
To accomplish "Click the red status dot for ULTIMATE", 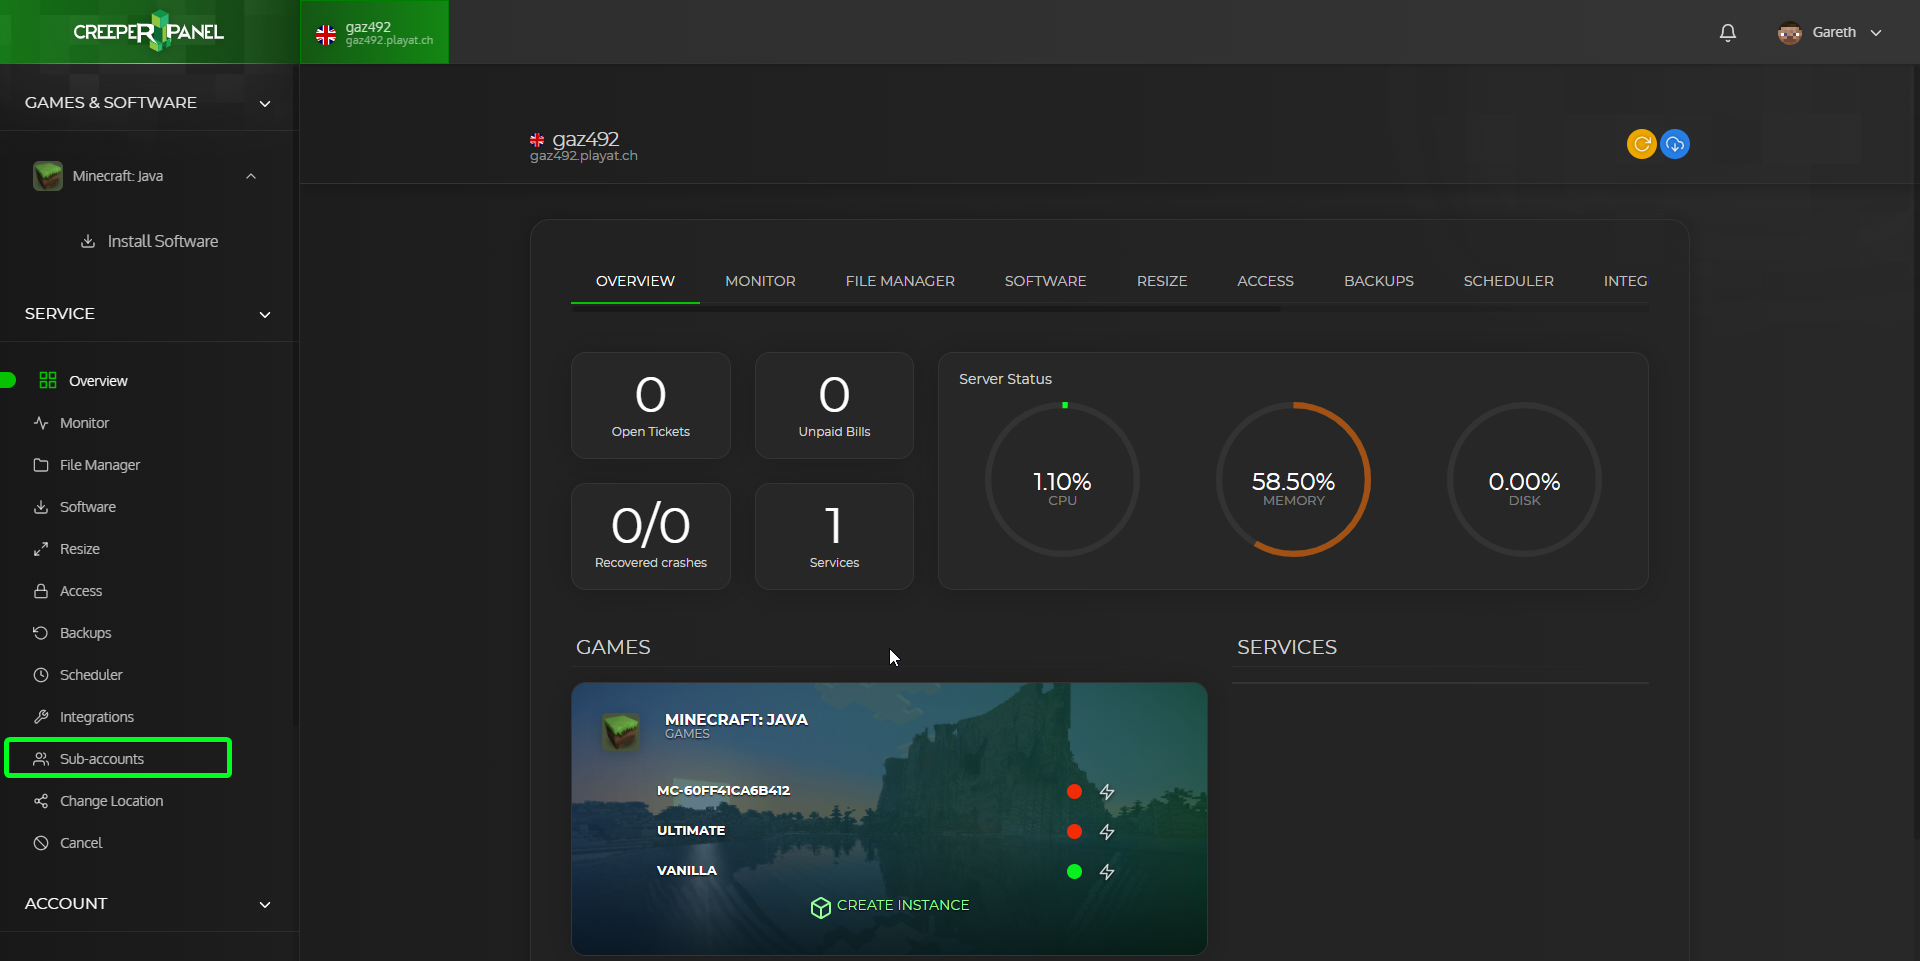I will pos(1074,831).
